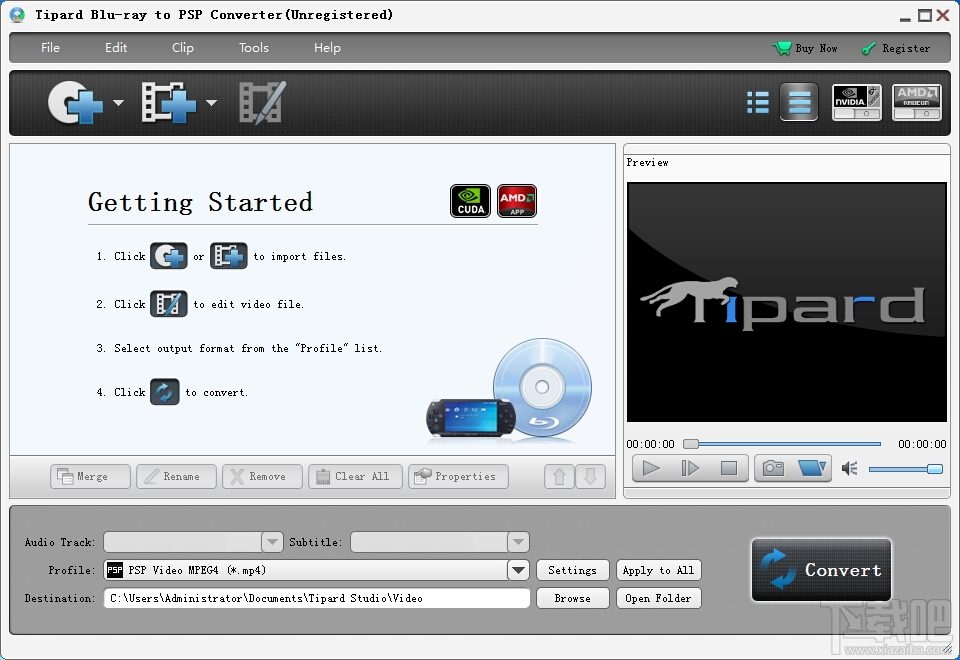Click the Register link
960x660 pixels.
[896, 48]
